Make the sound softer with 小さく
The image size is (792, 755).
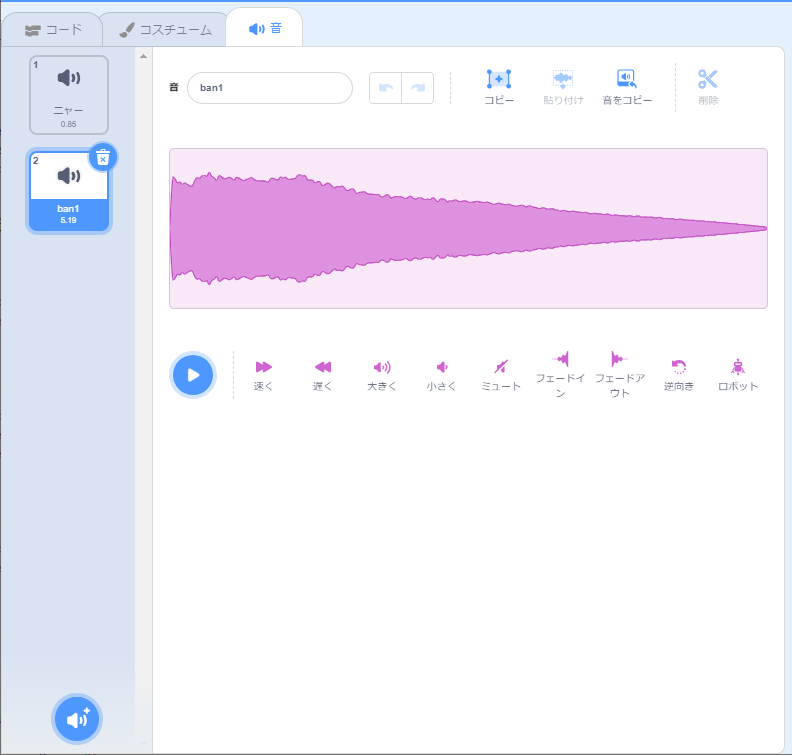pos(441,376)
